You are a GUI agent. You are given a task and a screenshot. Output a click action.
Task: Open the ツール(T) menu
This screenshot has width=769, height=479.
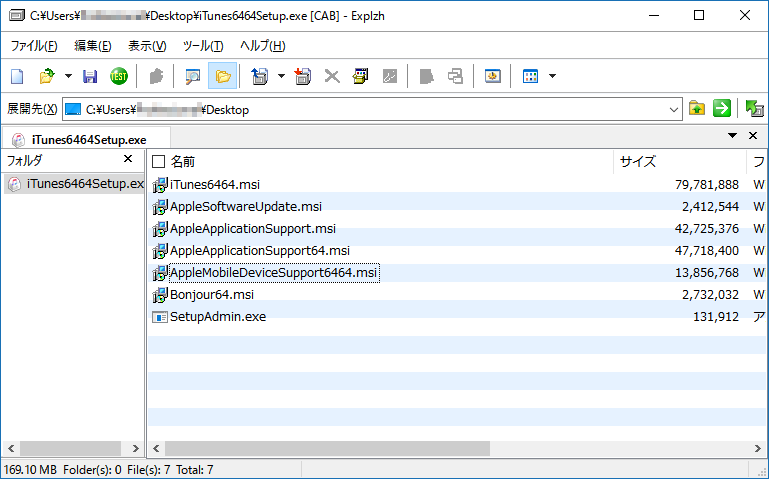[x=203, y=46]
